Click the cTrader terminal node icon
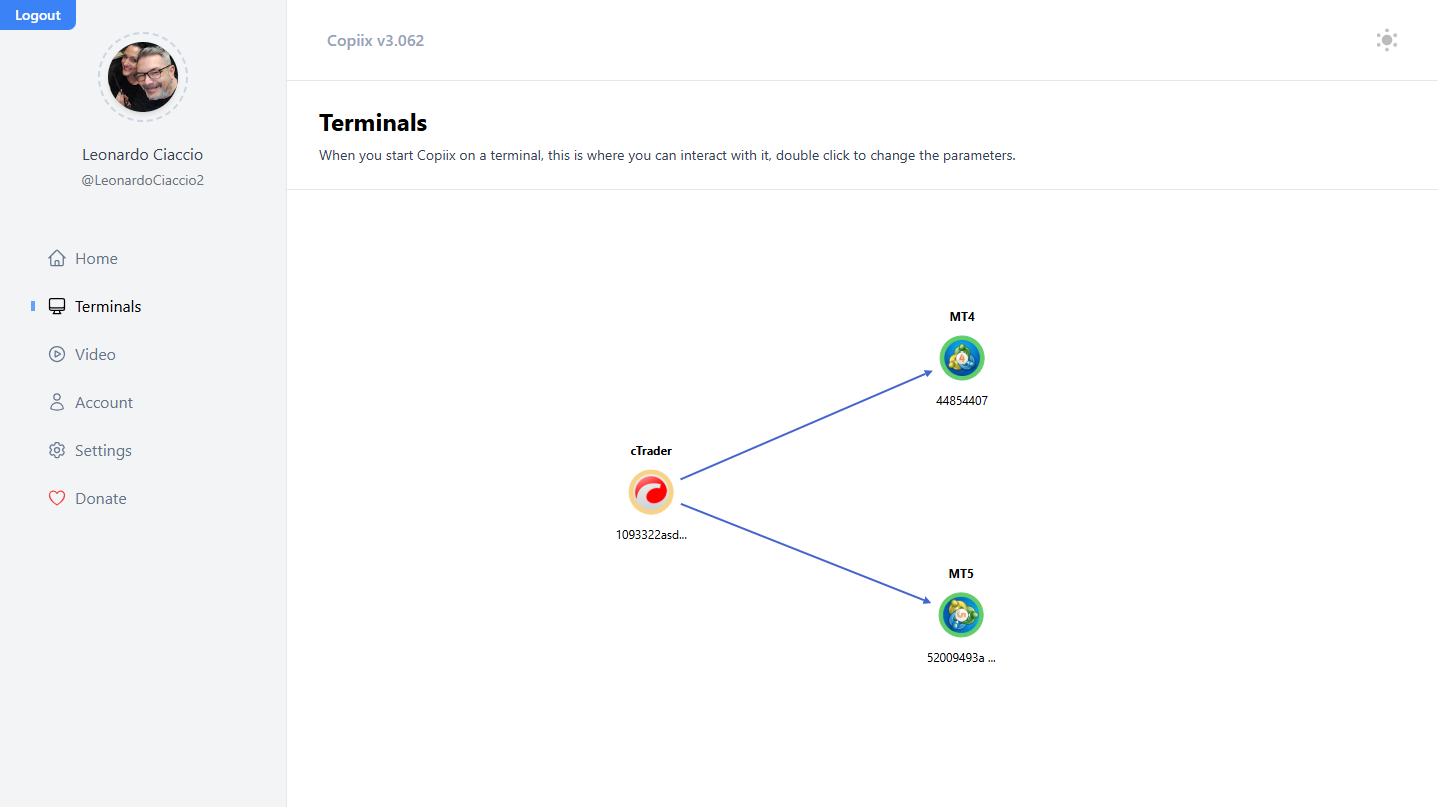This screenshot has width=1438, height=807. coord(651,492)
